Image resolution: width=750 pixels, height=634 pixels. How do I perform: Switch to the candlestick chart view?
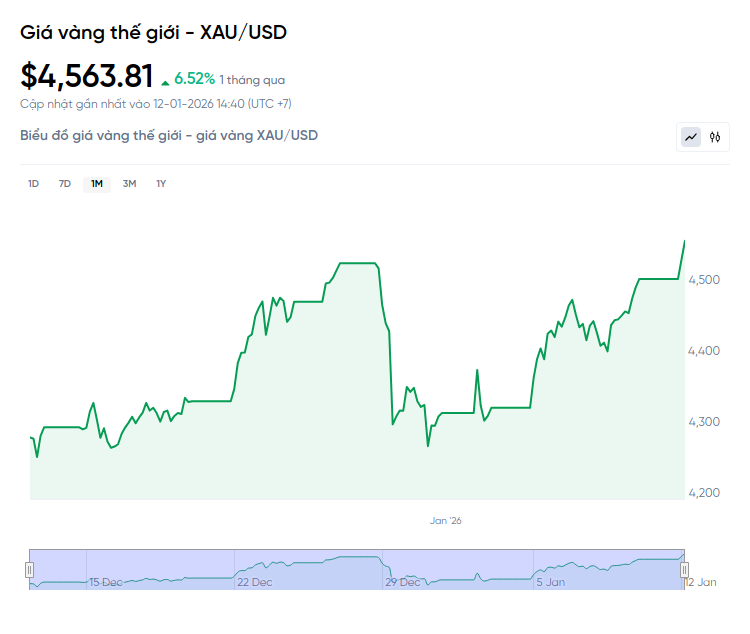[715, 137]
